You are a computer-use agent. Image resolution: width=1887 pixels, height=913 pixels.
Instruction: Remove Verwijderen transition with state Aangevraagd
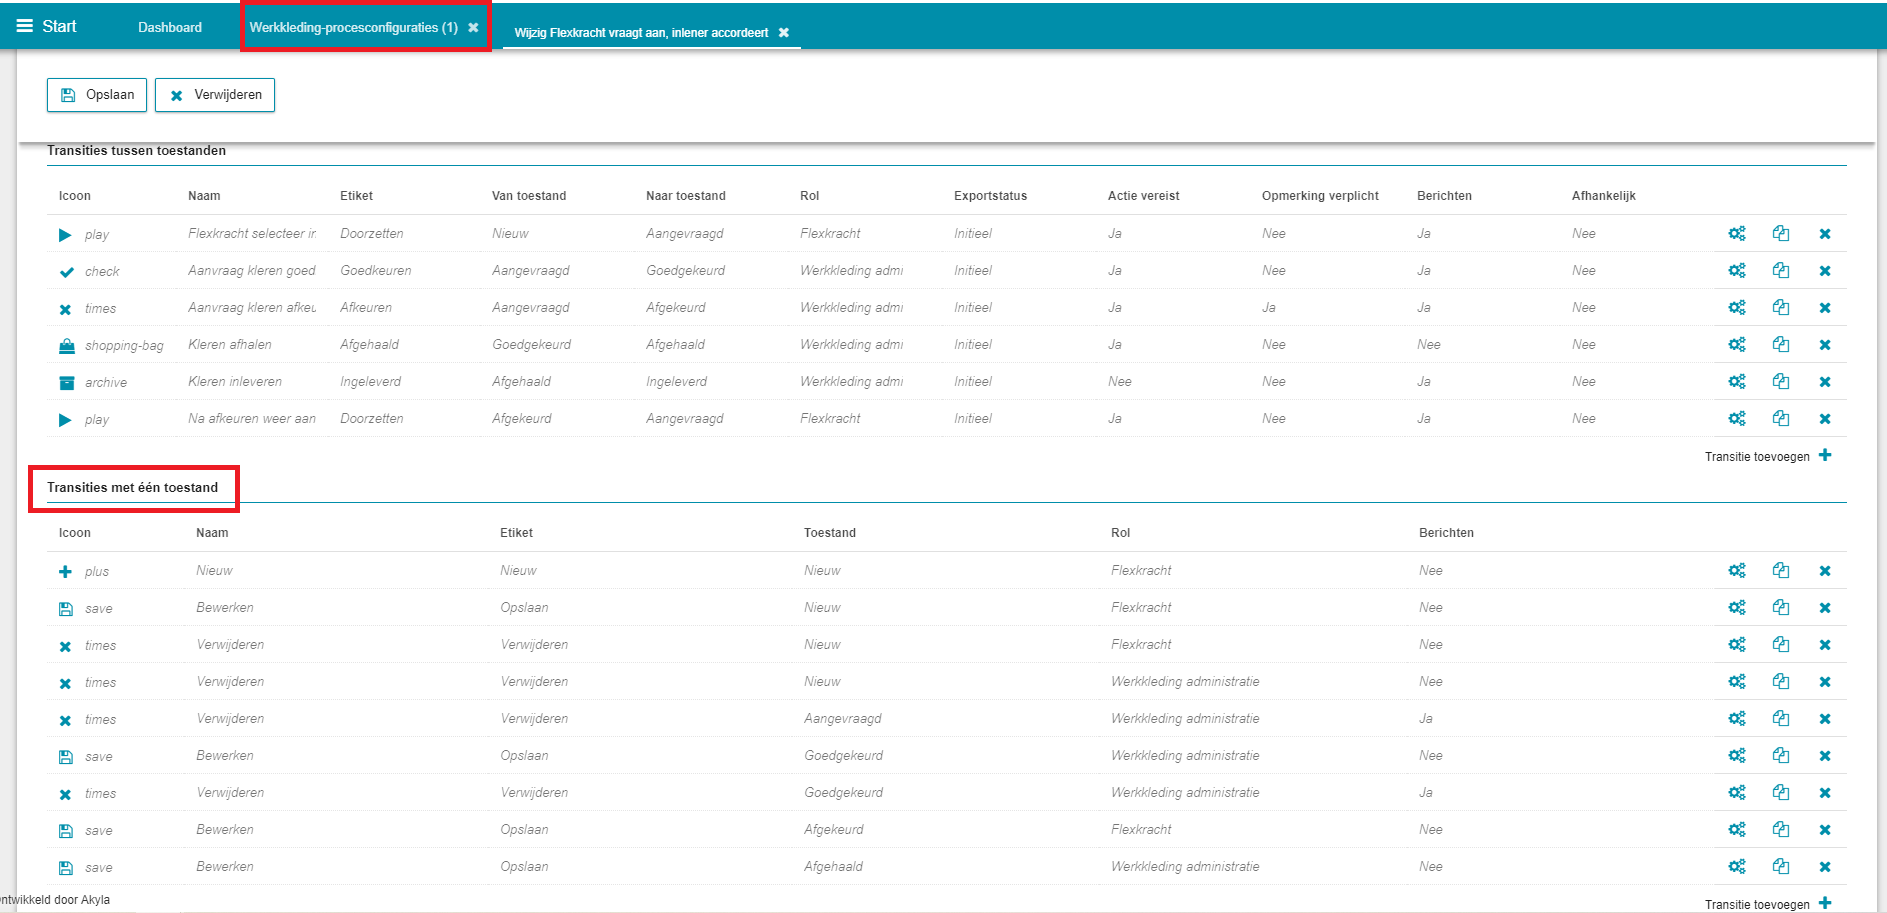[1824, 719]
